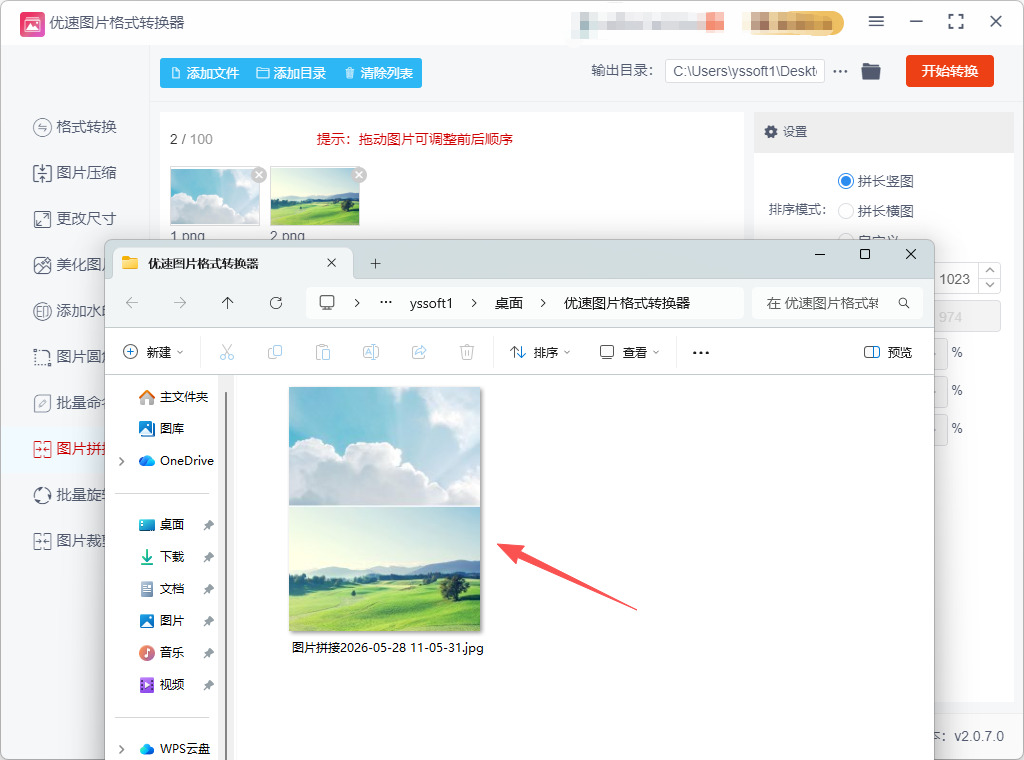Open 主文件夹 in navigation pane
This screenshot has width=1024, height=760.
(x=173, y=397)
